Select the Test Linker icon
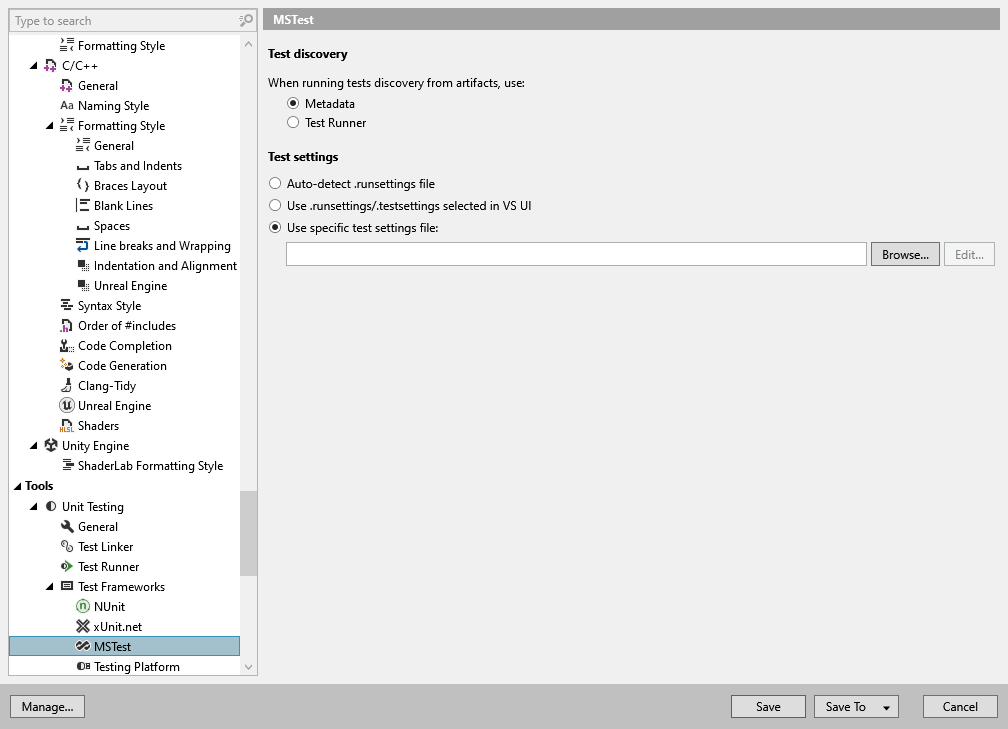Viewport: 1008px width, 729px height. click(68, 546)
